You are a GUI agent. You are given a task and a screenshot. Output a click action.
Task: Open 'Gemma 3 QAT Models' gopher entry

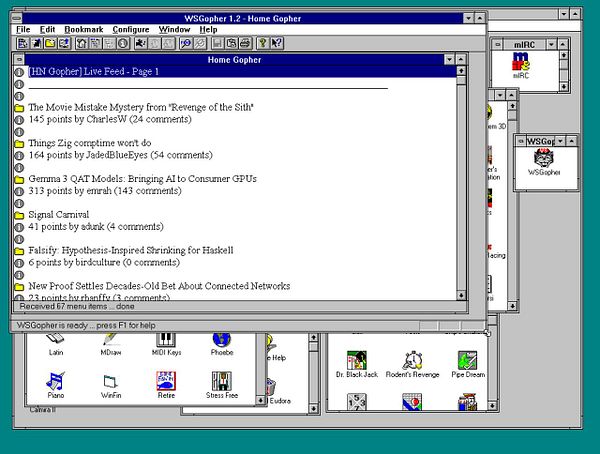point(142,179)
